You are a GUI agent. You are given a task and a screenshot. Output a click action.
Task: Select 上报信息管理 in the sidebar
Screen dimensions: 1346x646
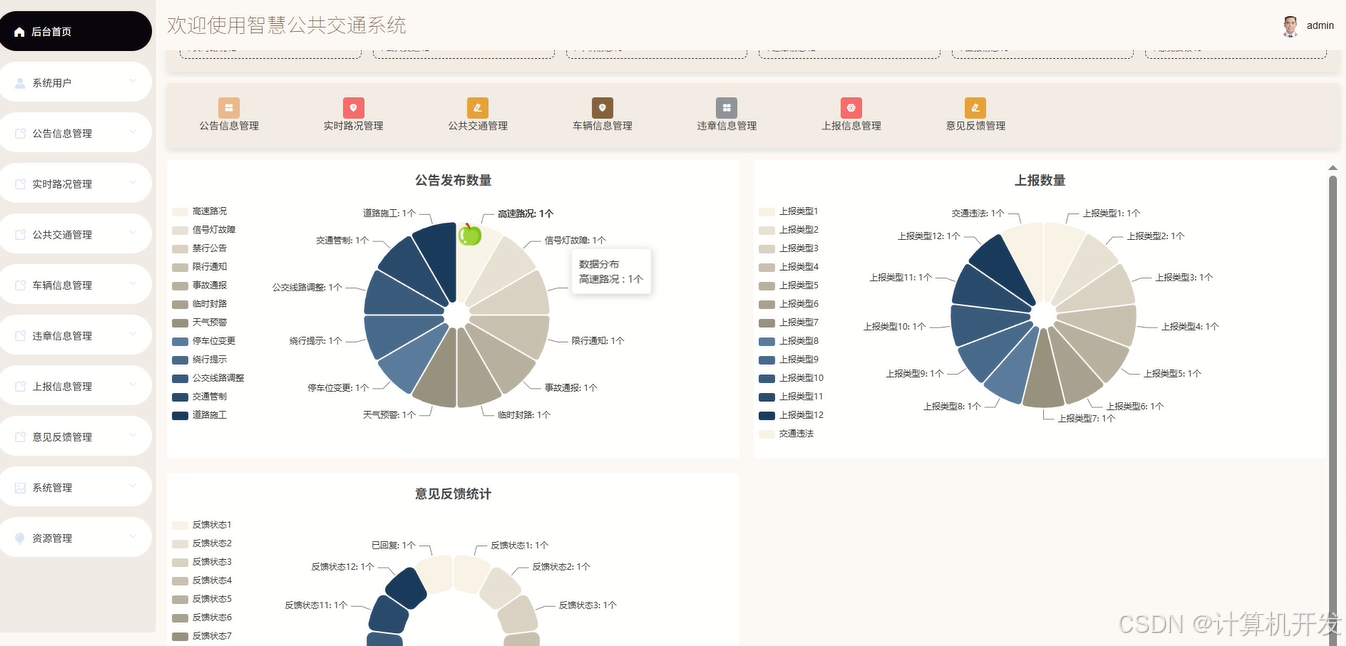point(76,386)
